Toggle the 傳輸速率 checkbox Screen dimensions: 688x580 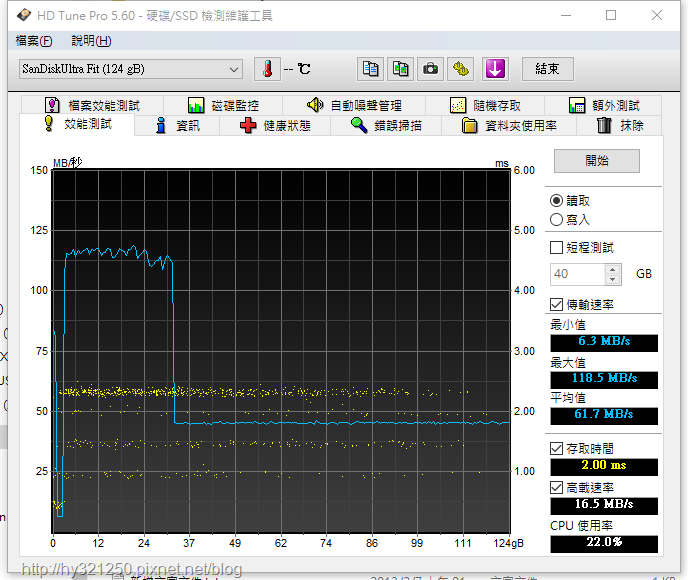pyautogui.click(x=556, y=304)
